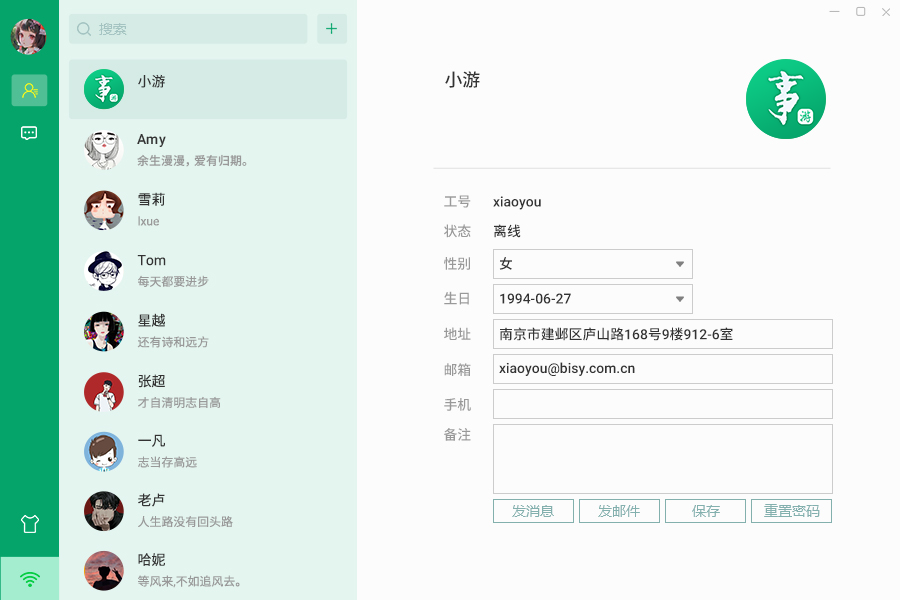Click into the 手机 phone input field
Image resolution: width=900 pixels, height=600 pixels.
click(662, 404)
